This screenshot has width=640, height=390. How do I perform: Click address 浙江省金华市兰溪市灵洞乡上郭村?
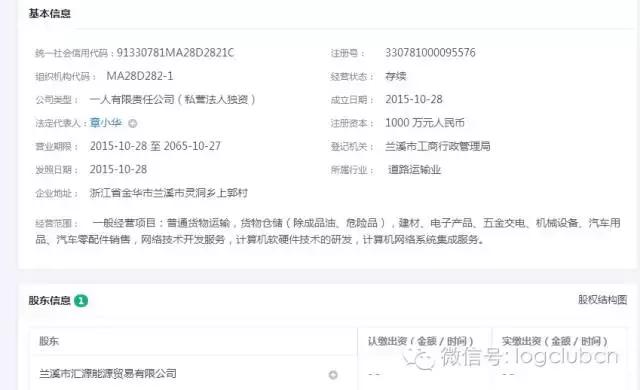(169, 193)
